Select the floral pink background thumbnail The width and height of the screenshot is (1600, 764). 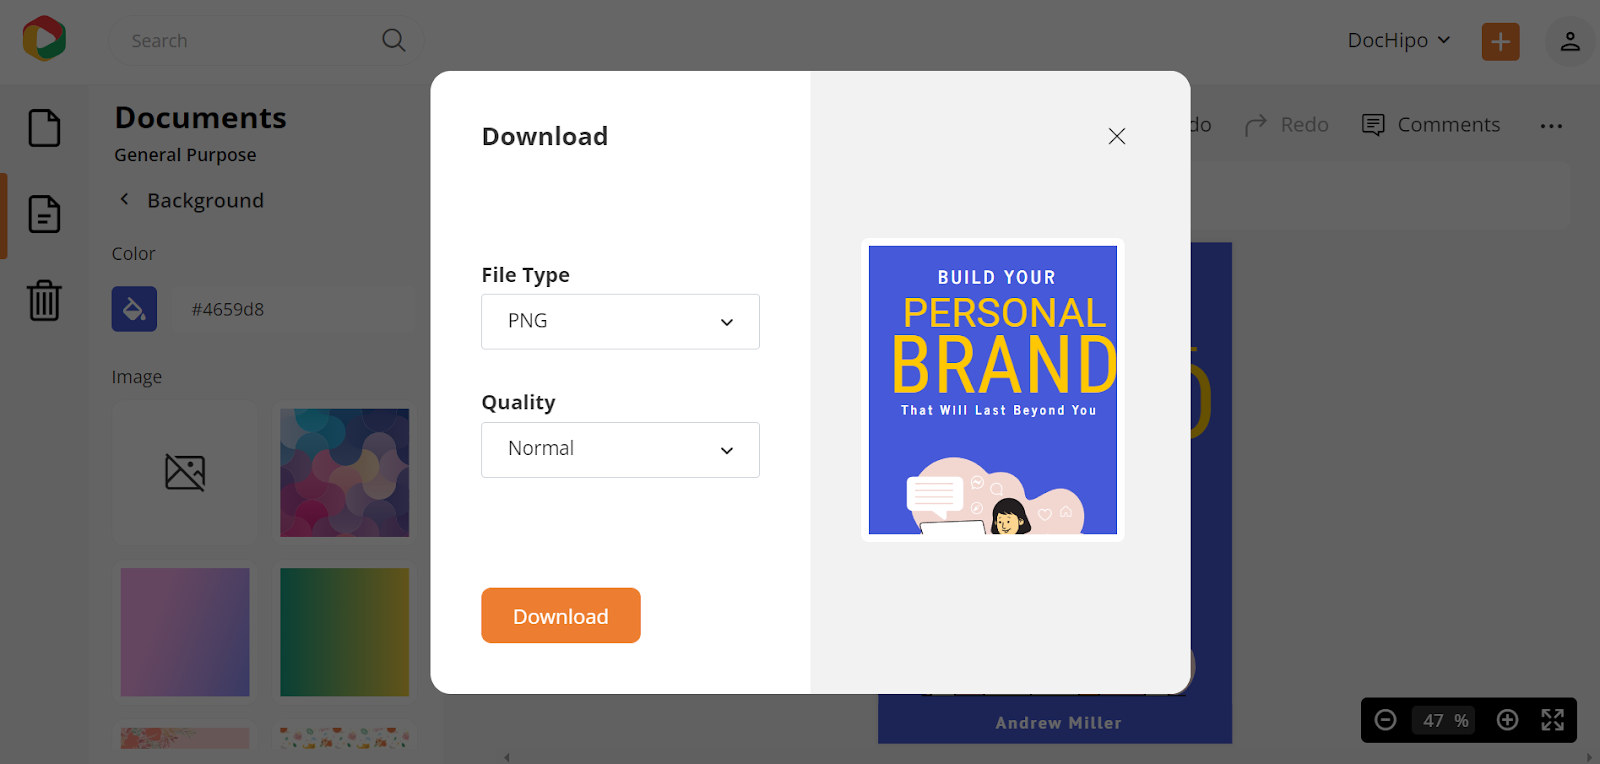[185, 738]
